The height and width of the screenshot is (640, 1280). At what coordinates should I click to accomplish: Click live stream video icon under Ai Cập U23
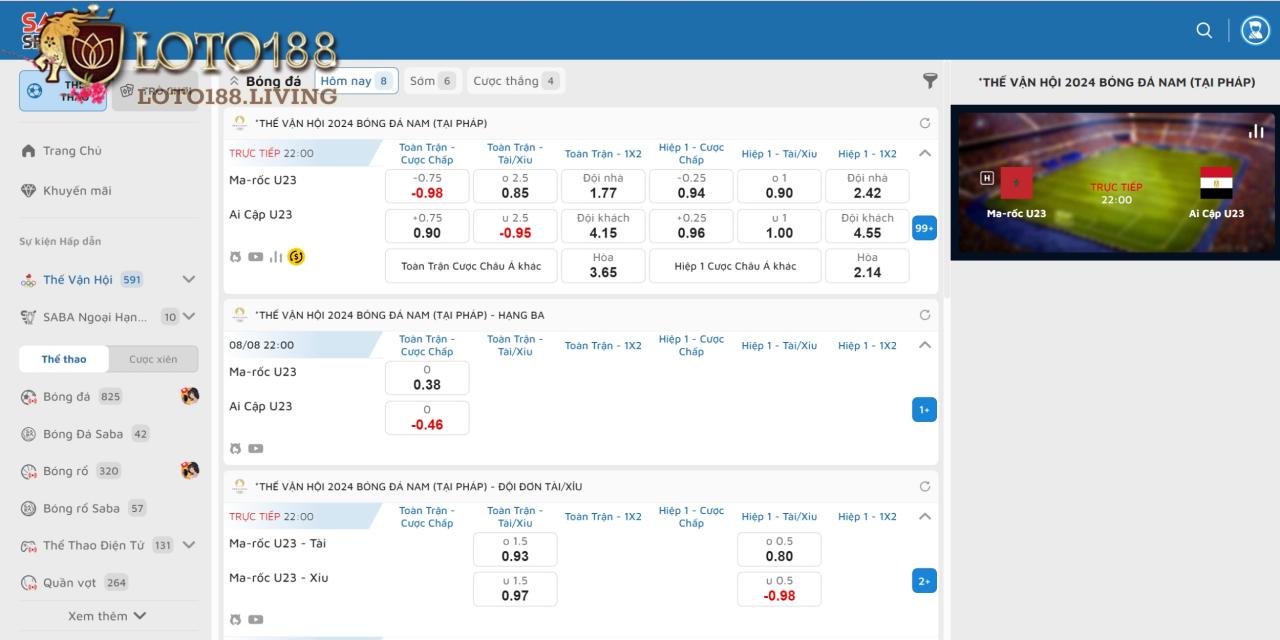[256, 257]
